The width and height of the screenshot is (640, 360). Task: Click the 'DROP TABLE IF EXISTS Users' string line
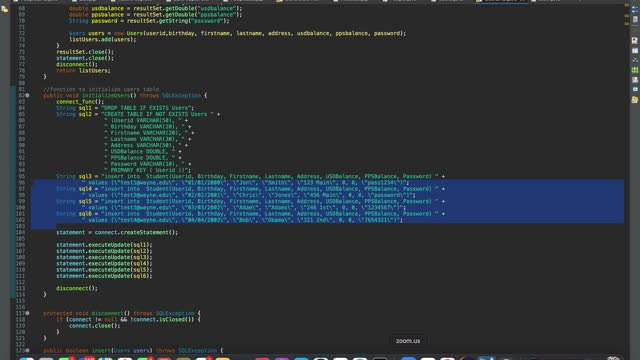(x=125, y=108)
